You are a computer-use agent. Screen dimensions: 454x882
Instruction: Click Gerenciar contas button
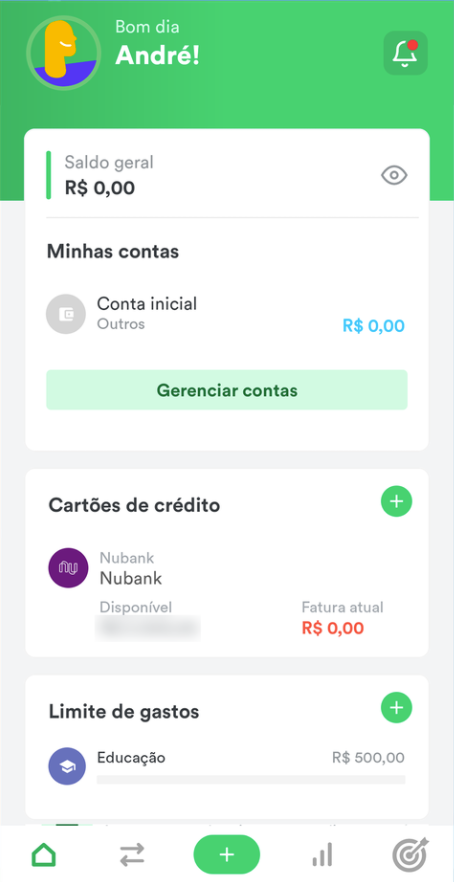tap(227, 390)
